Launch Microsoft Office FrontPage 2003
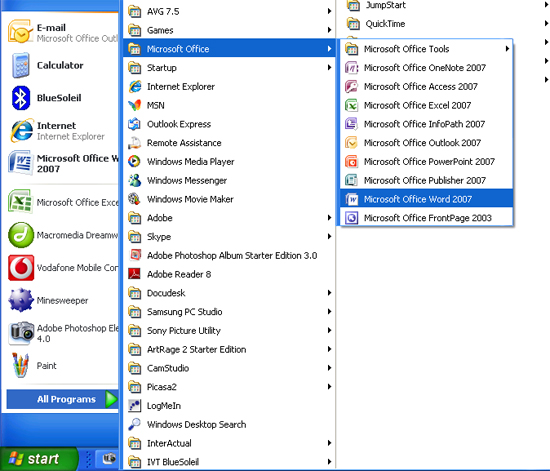Viewport: 550px width, 471px height. pyautogui.click(x=426, y=218)
